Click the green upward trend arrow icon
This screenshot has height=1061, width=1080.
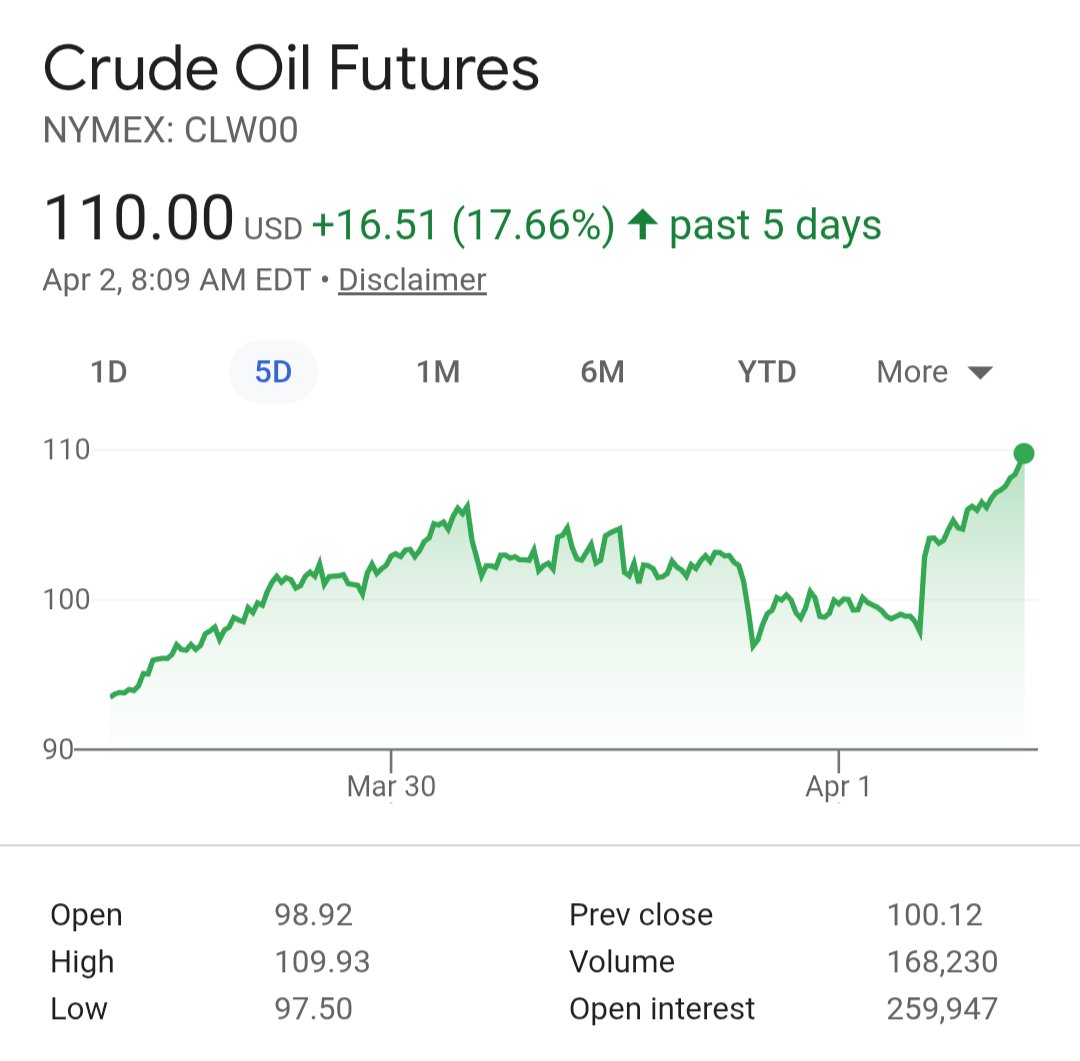click(x=643, y=225)
